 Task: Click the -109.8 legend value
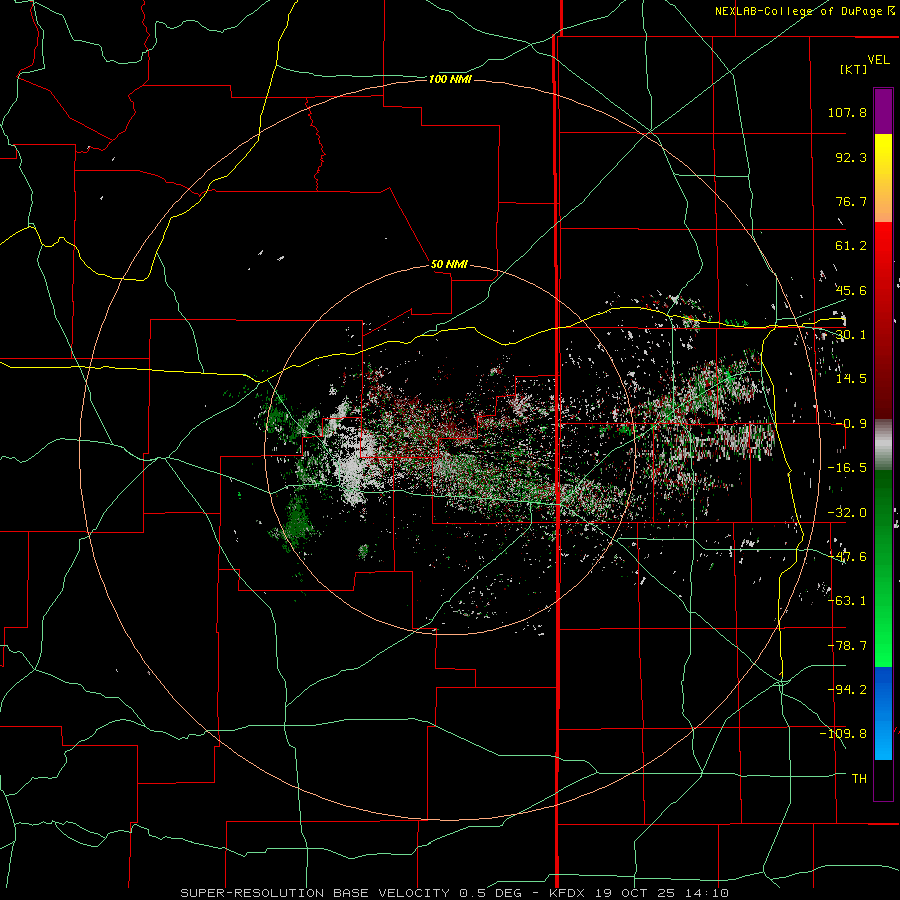843,734
